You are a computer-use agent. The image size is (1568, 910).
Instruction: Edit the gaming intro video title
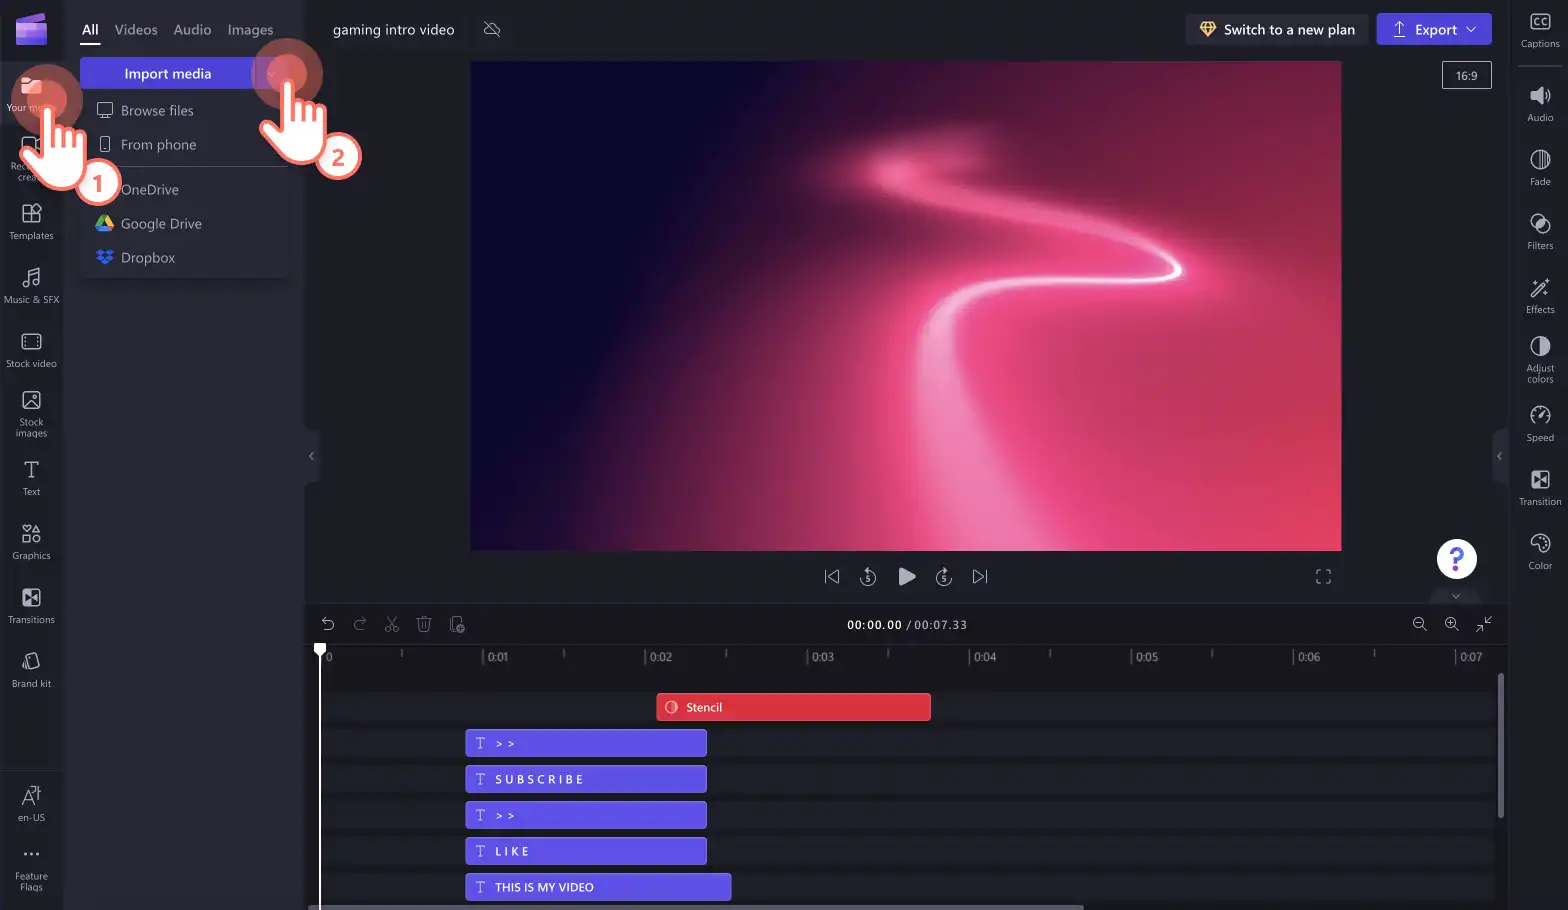click(x=393, y=30)
